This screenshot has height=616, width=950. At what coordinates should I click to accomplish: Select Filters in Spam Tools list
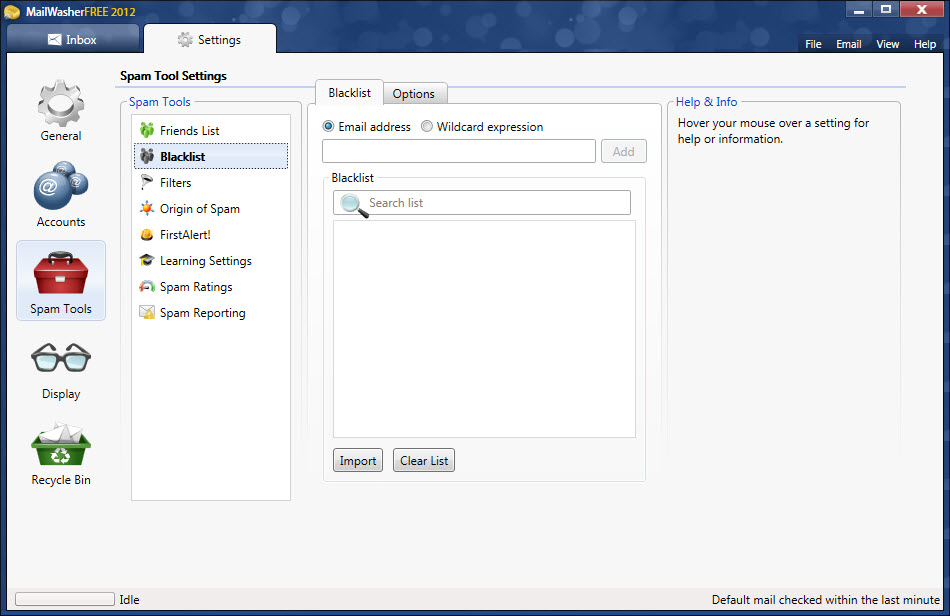[211, 182]
